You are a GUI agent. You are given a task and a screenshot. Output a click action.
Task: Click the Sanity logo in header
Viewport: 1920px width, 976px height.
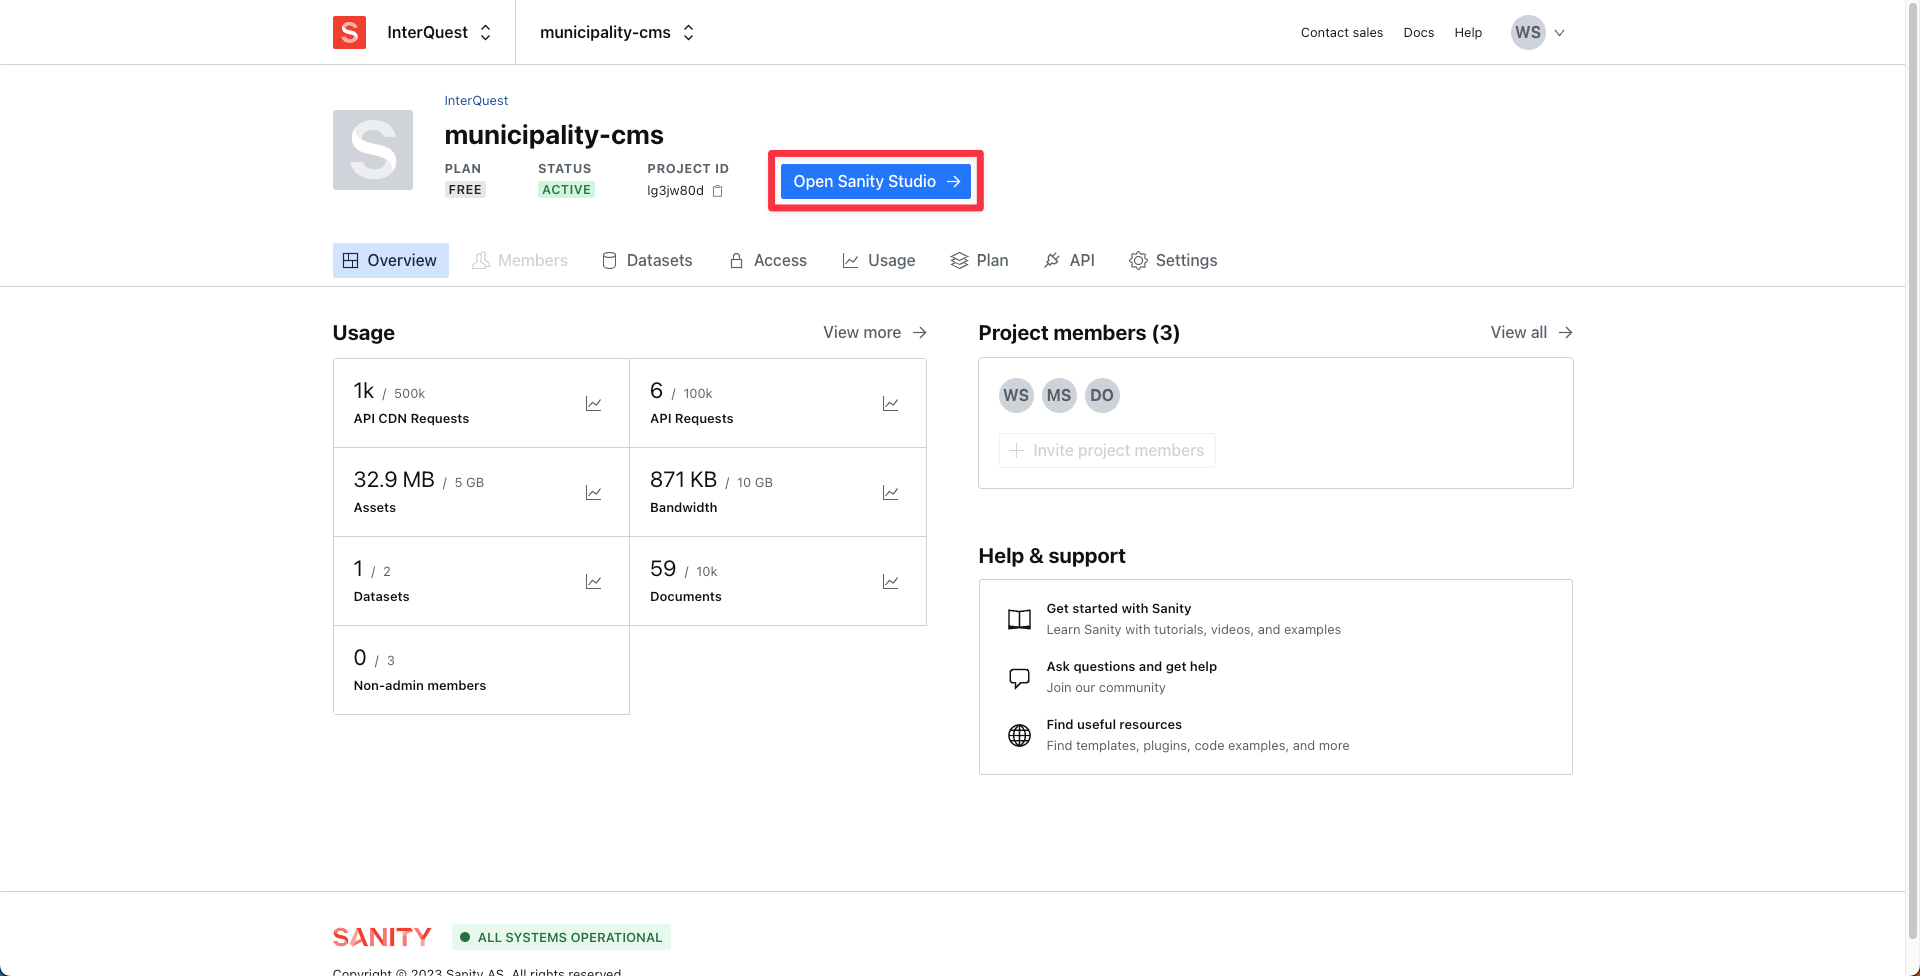coord(349,32)
